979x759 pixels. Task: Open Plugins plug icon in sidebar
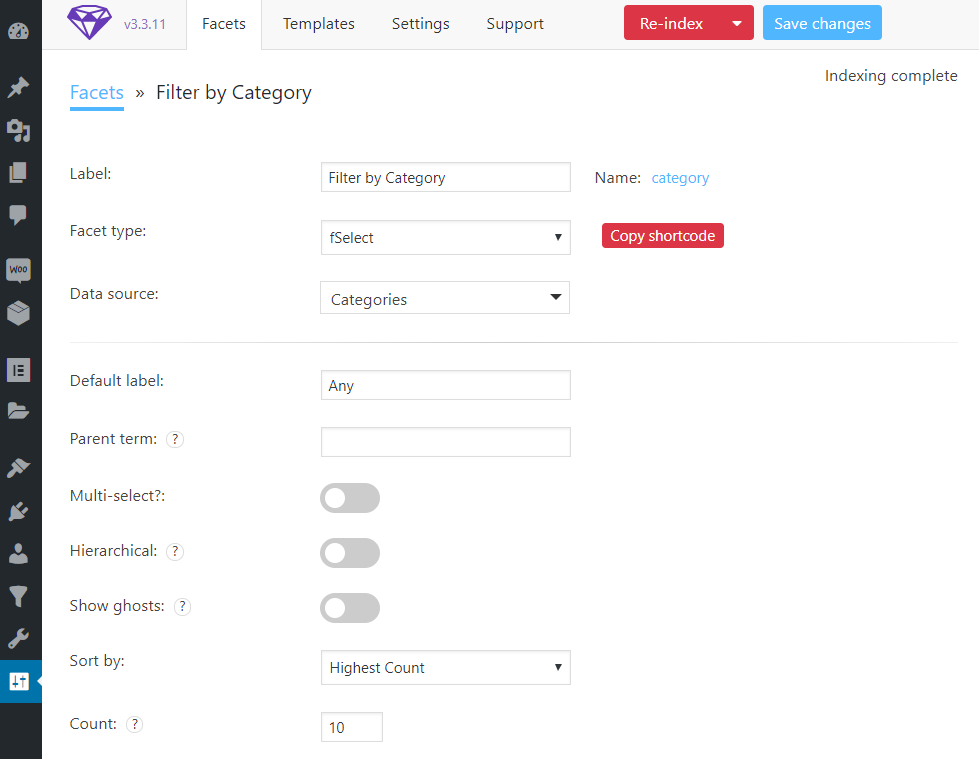(18, 511)
